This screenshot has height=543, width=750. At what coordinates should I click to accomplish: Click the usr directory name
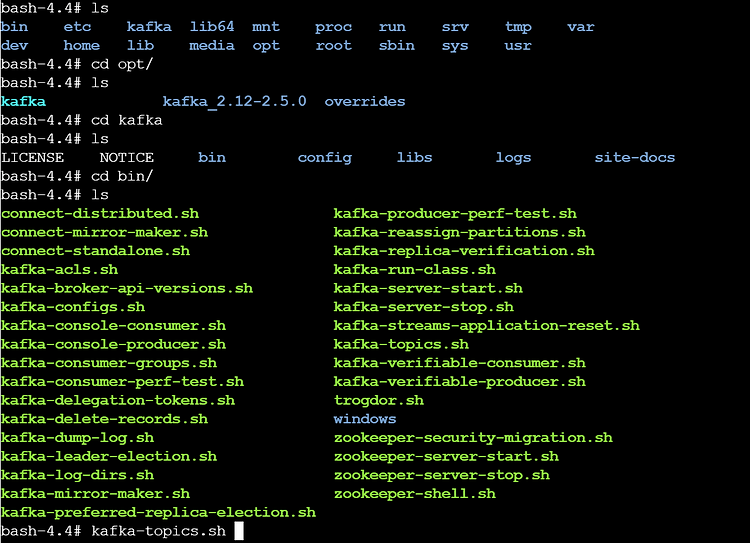click(x=518, y=45)
